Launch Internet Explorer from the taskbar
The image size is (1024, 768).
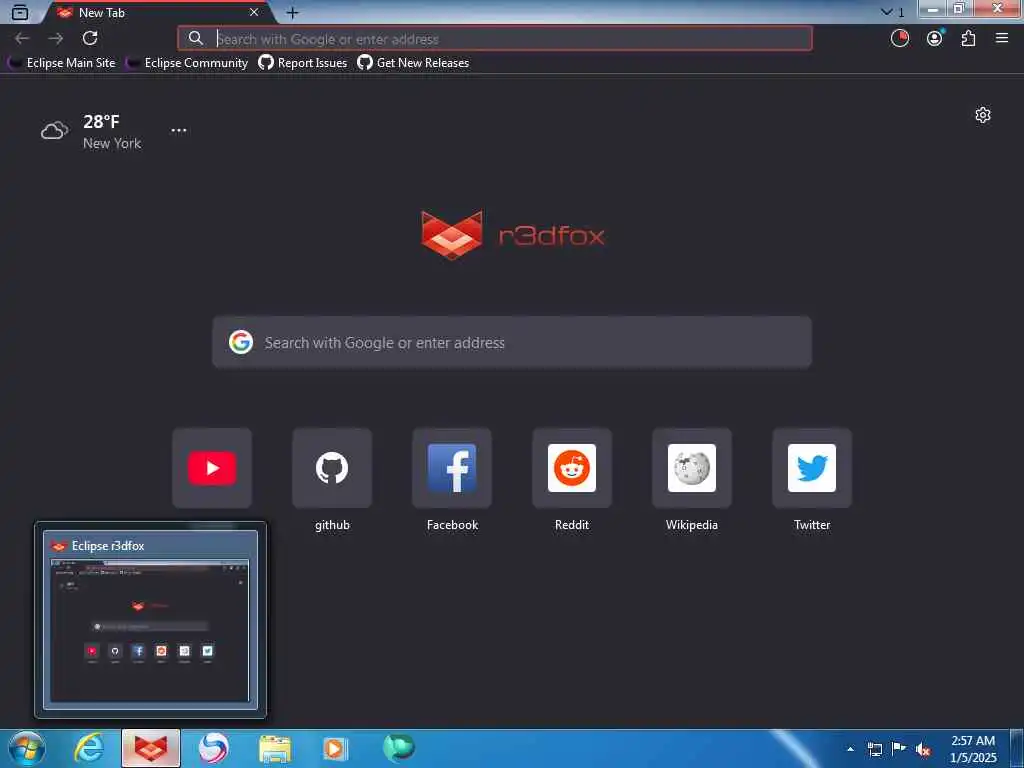pyautogui.click(x=89, y=748)
